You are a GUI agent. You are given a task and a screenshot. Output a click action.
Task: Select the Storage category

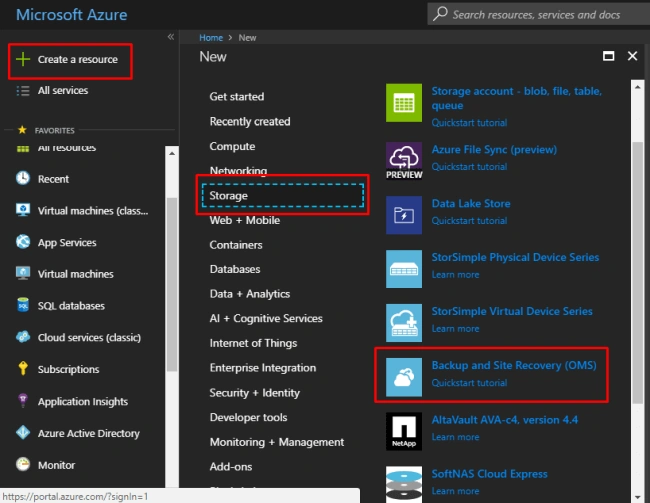pos(283,195)
